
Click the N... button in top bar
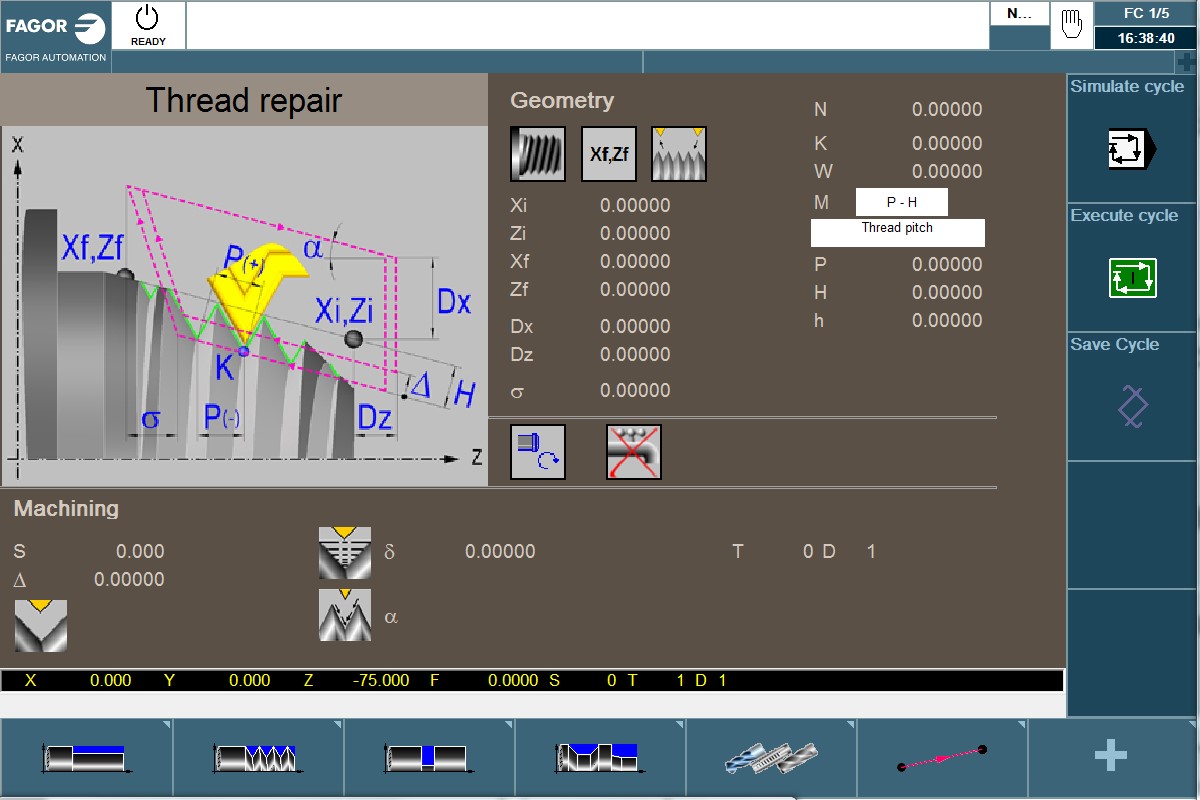pos(1019,14)
